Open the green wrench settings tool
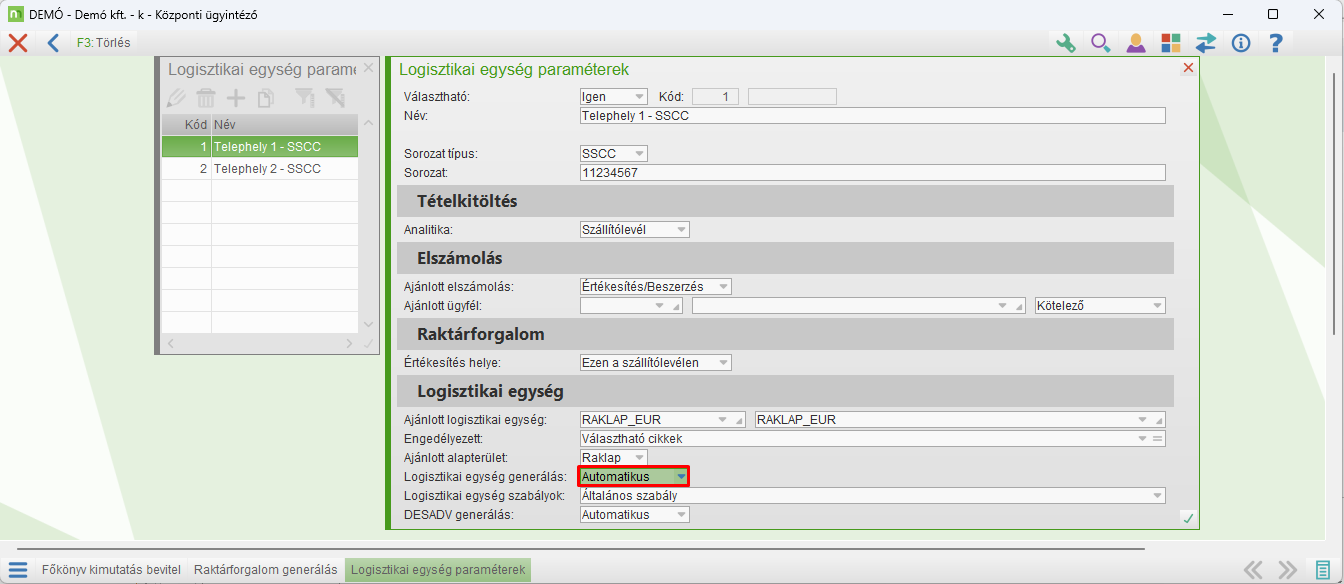Image resolution: width=1344 pixels, height=584 pixels. pos(1065,43)
